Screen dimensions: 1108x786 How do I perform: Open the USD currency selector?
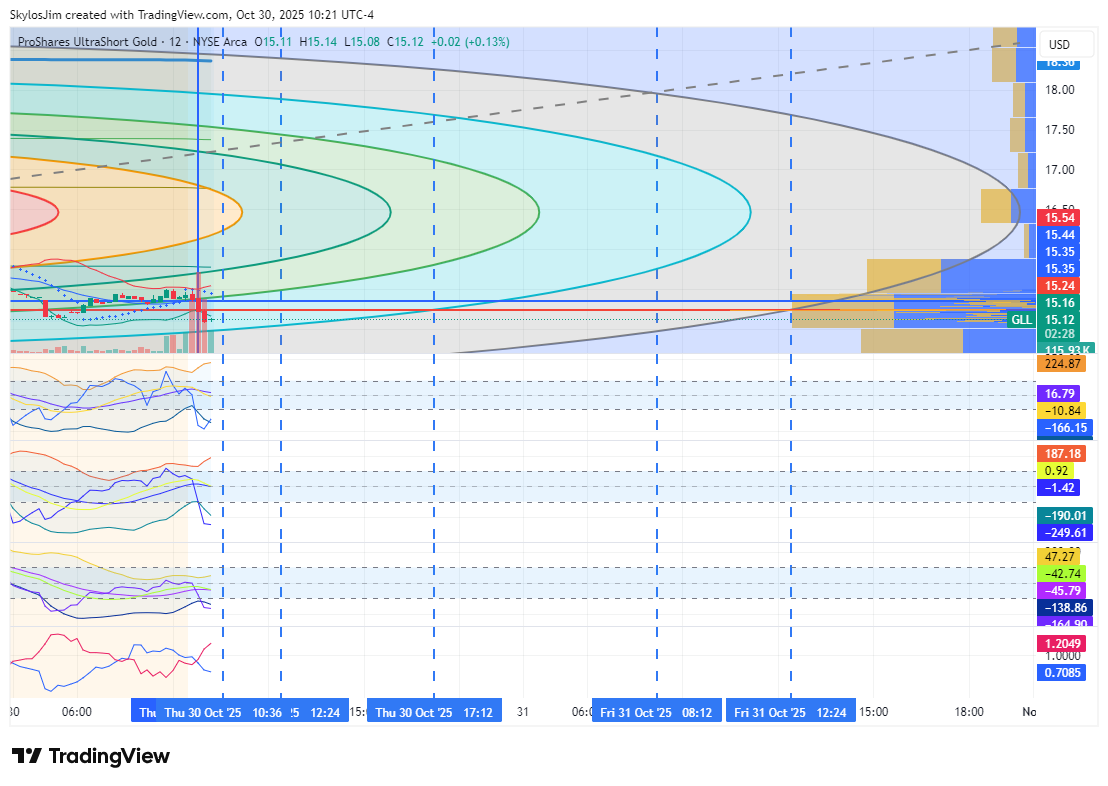coord(1058,45)
